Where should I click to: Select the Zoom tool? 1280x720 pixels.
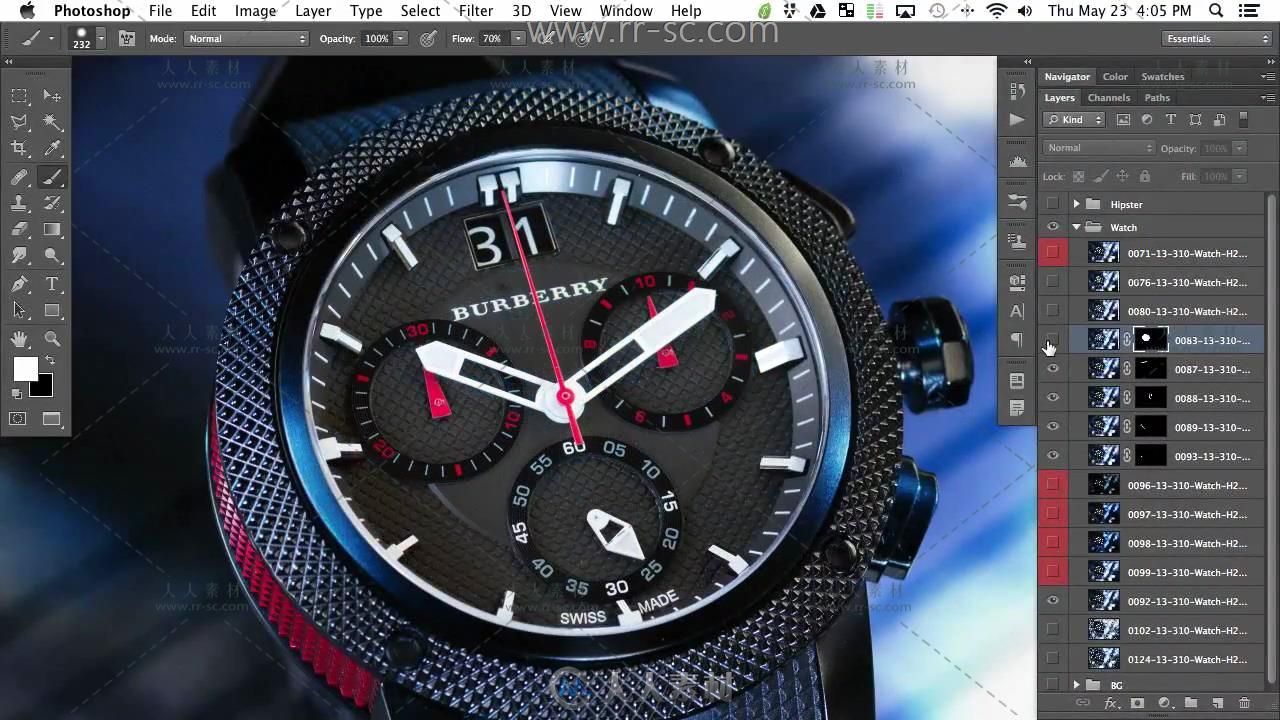click(52, 339)
